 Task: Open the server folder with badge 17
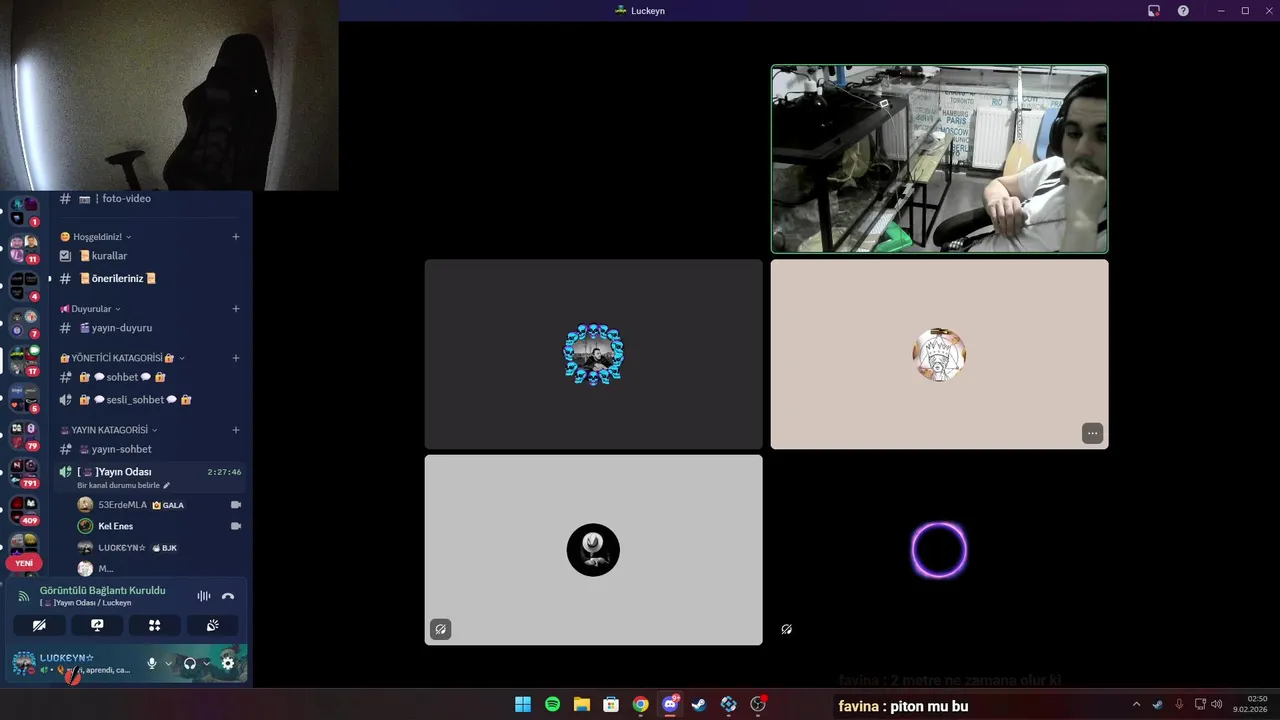click(24, 360)
